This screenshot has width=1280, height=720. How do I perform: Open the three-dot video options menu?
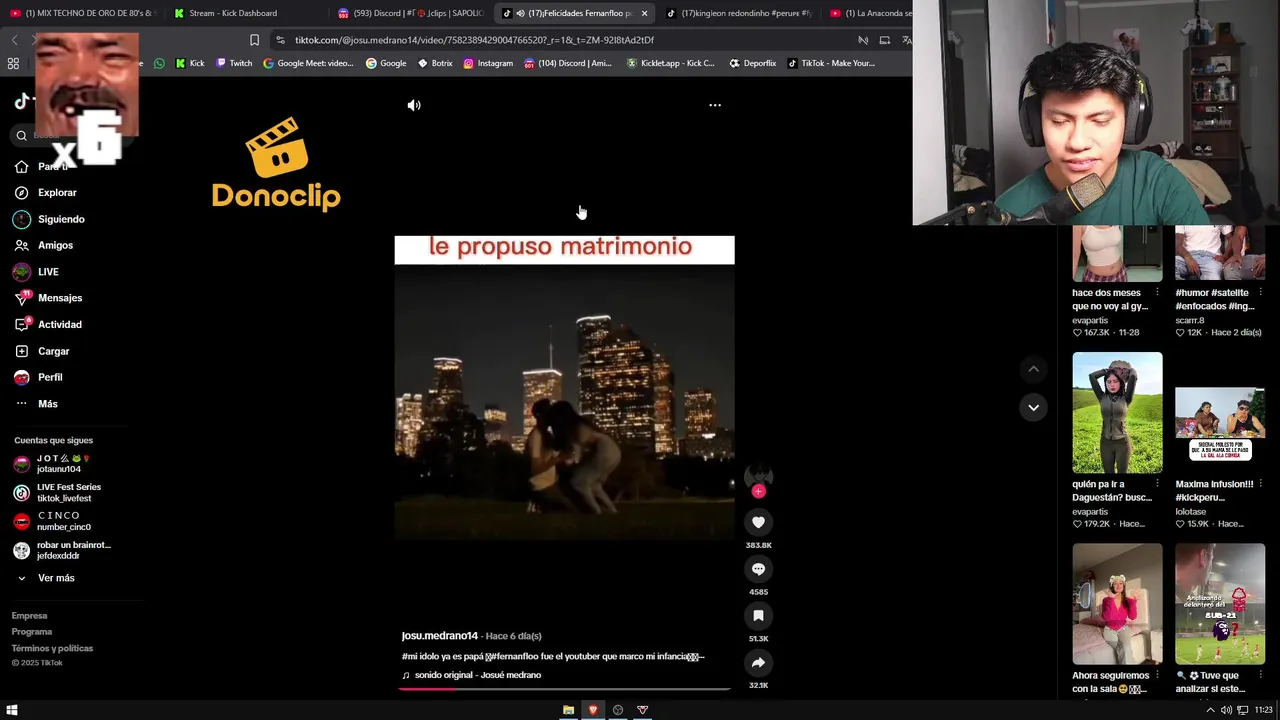(715, 105)
